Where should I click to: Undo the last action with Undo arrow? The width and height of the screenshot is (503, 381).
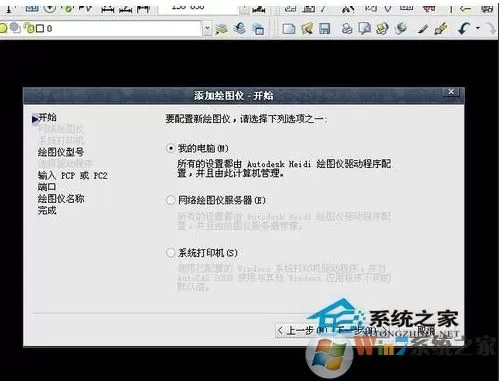(x=464, y=29)
